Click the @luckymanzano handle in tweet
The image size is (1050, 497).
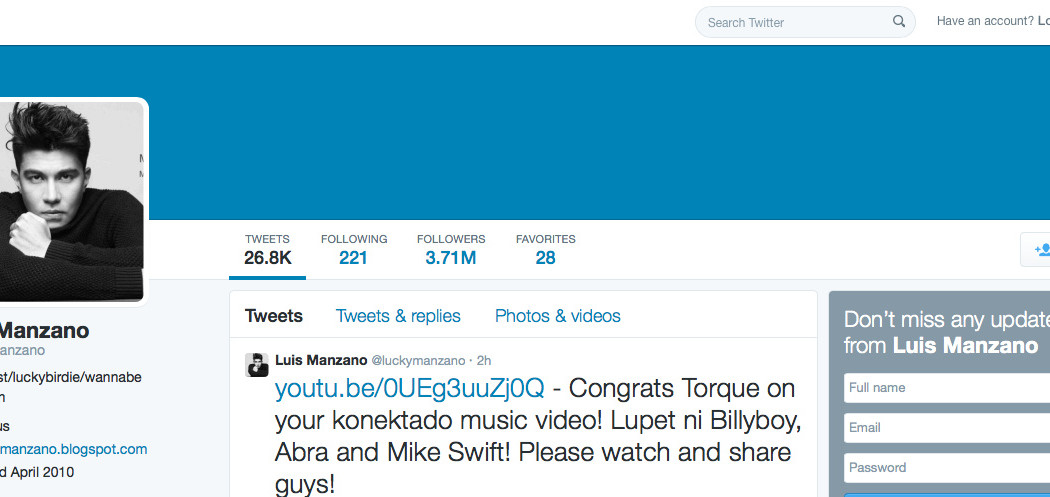pos(418,360)
